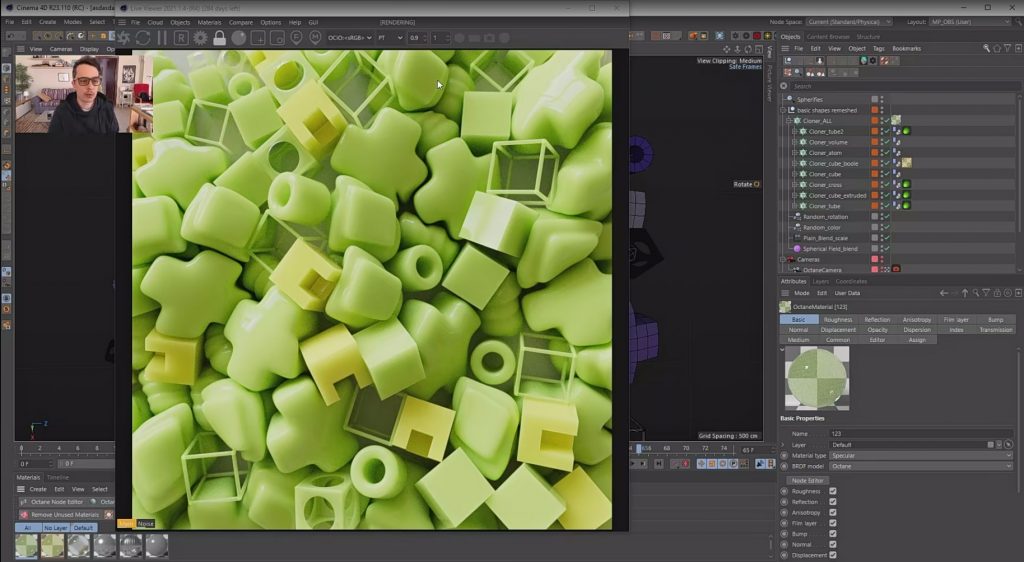The width and height of the screenshot is (1024, 562).
Task: Click search magnifier in Objects panel header
Action: [986, 48]
